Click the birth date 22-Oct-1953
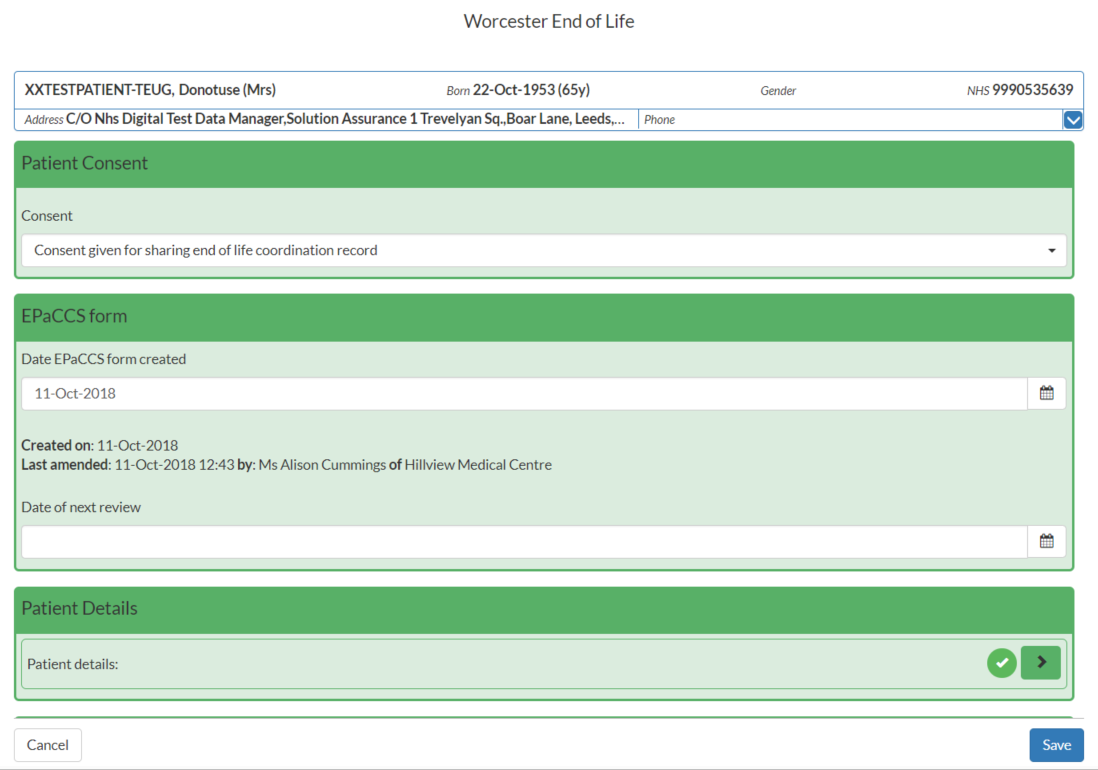Viewport: 1098px width, 770px height. [514, 90]
